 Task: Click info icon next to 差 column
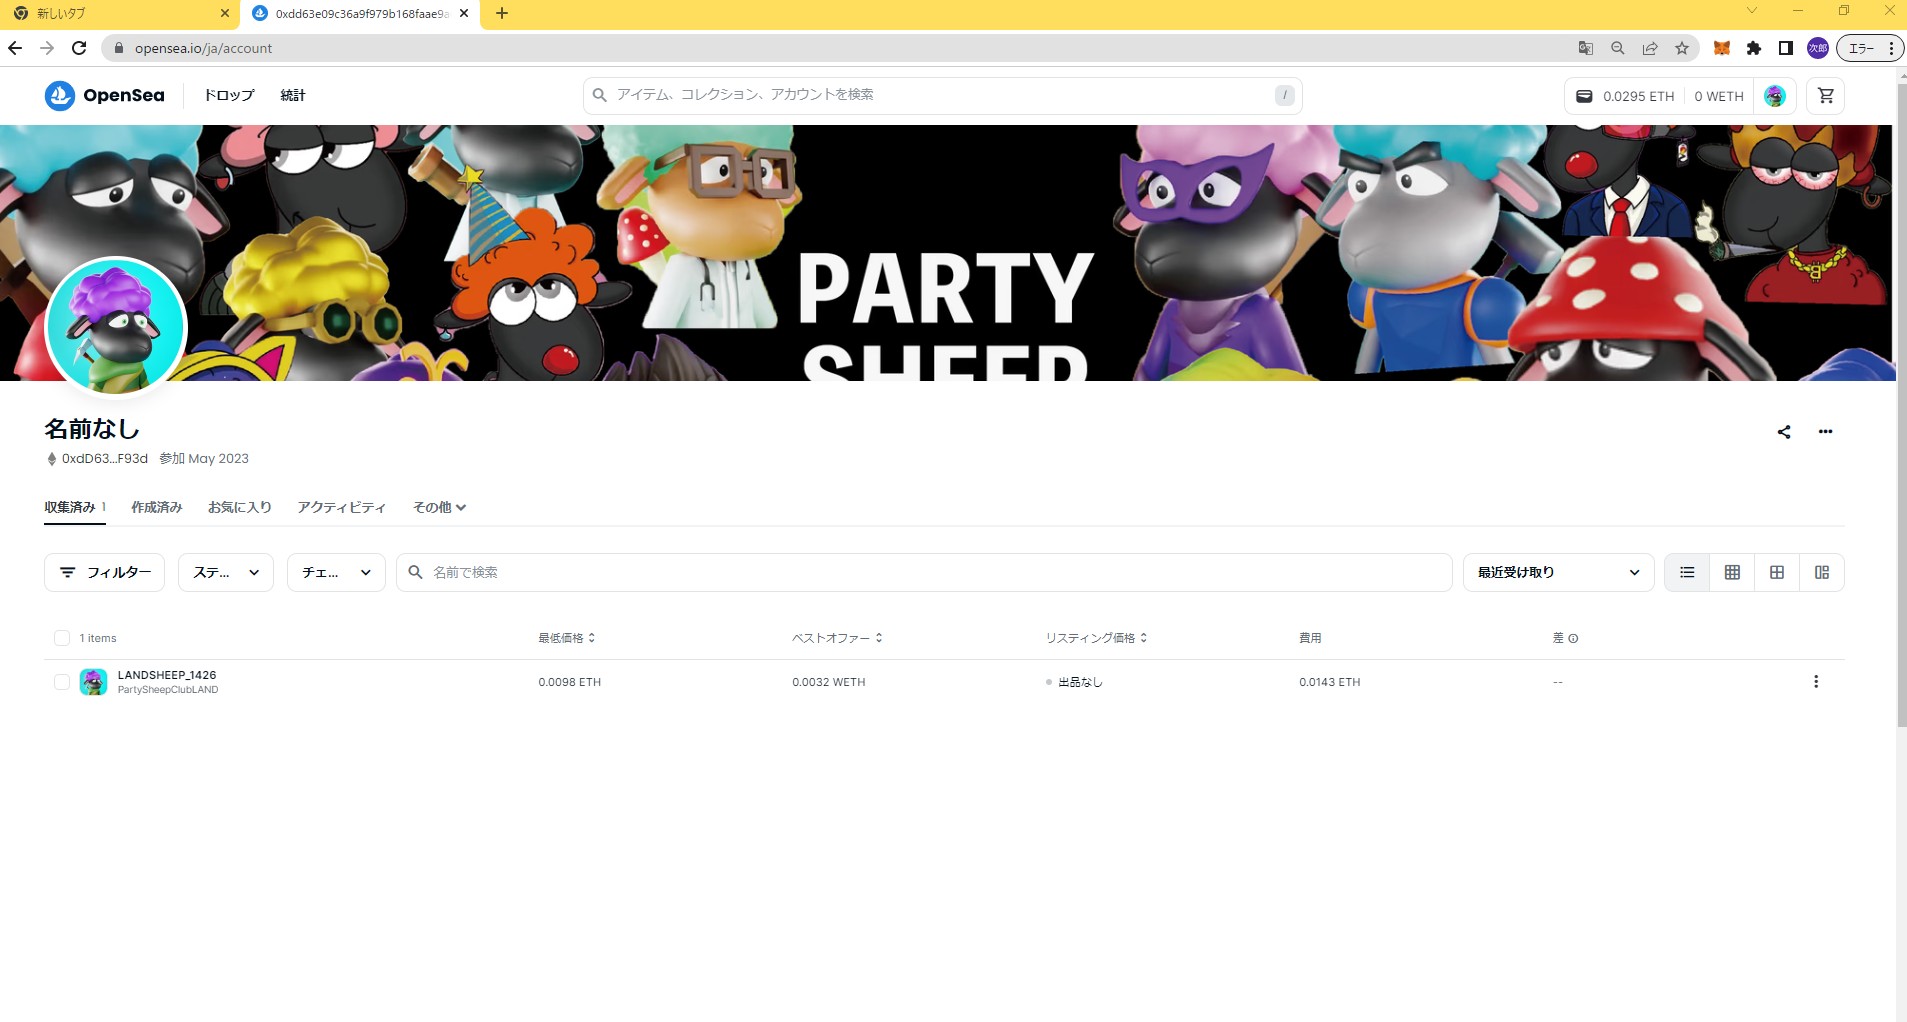1573,638
